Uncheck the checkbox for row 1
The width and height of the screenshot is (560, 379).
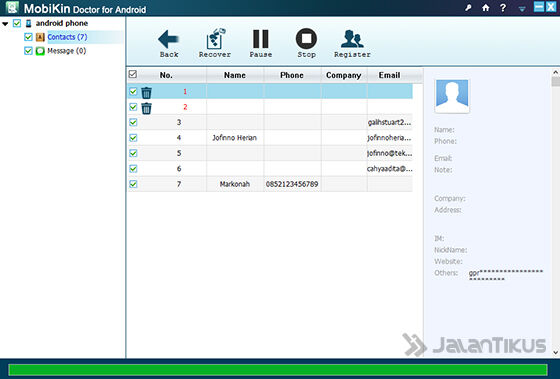coord(133,91)
